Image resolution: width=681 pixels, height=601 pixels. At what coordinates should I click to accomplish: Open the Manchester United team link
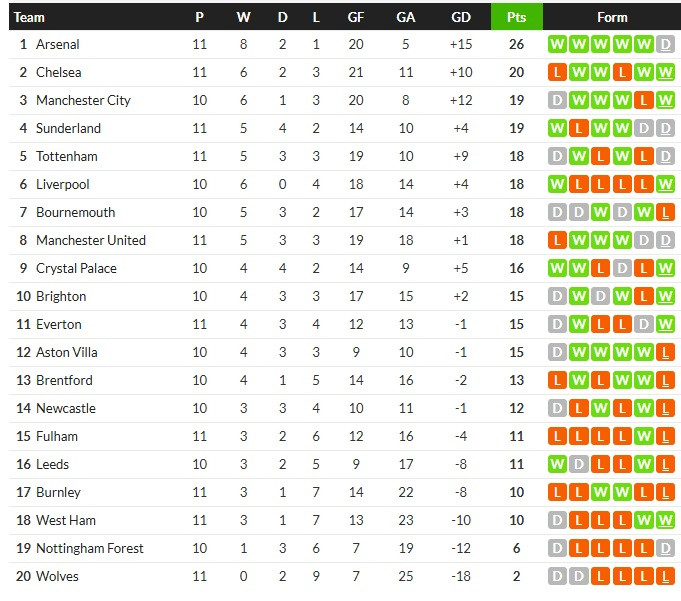90,240
